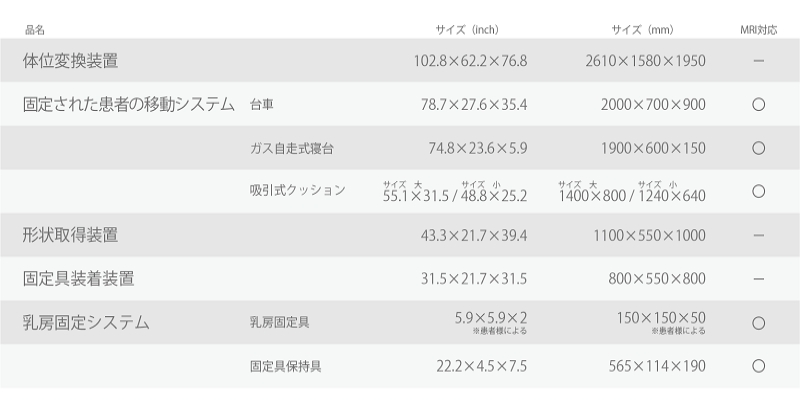Click the MRI circle for 吸引式クッション row
This screenshot has height=400, width=800.
758,191
